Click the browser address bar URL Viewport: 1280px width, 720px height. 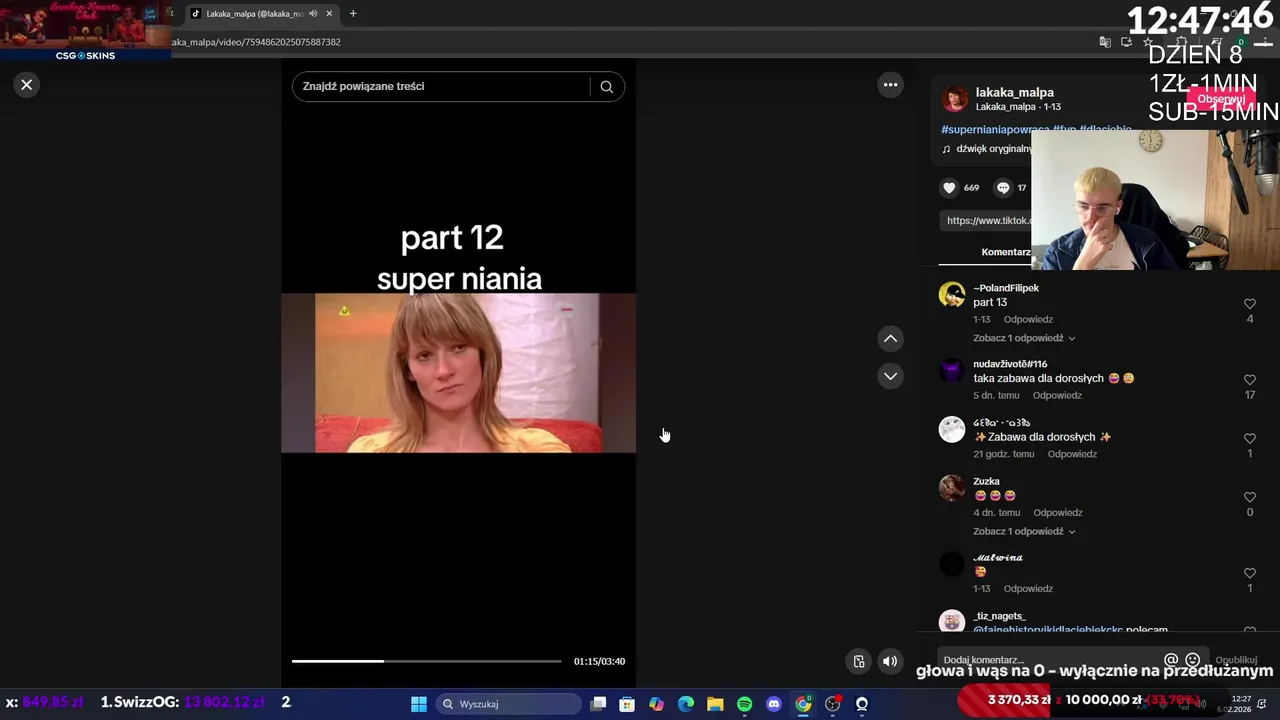click(257, 43)
